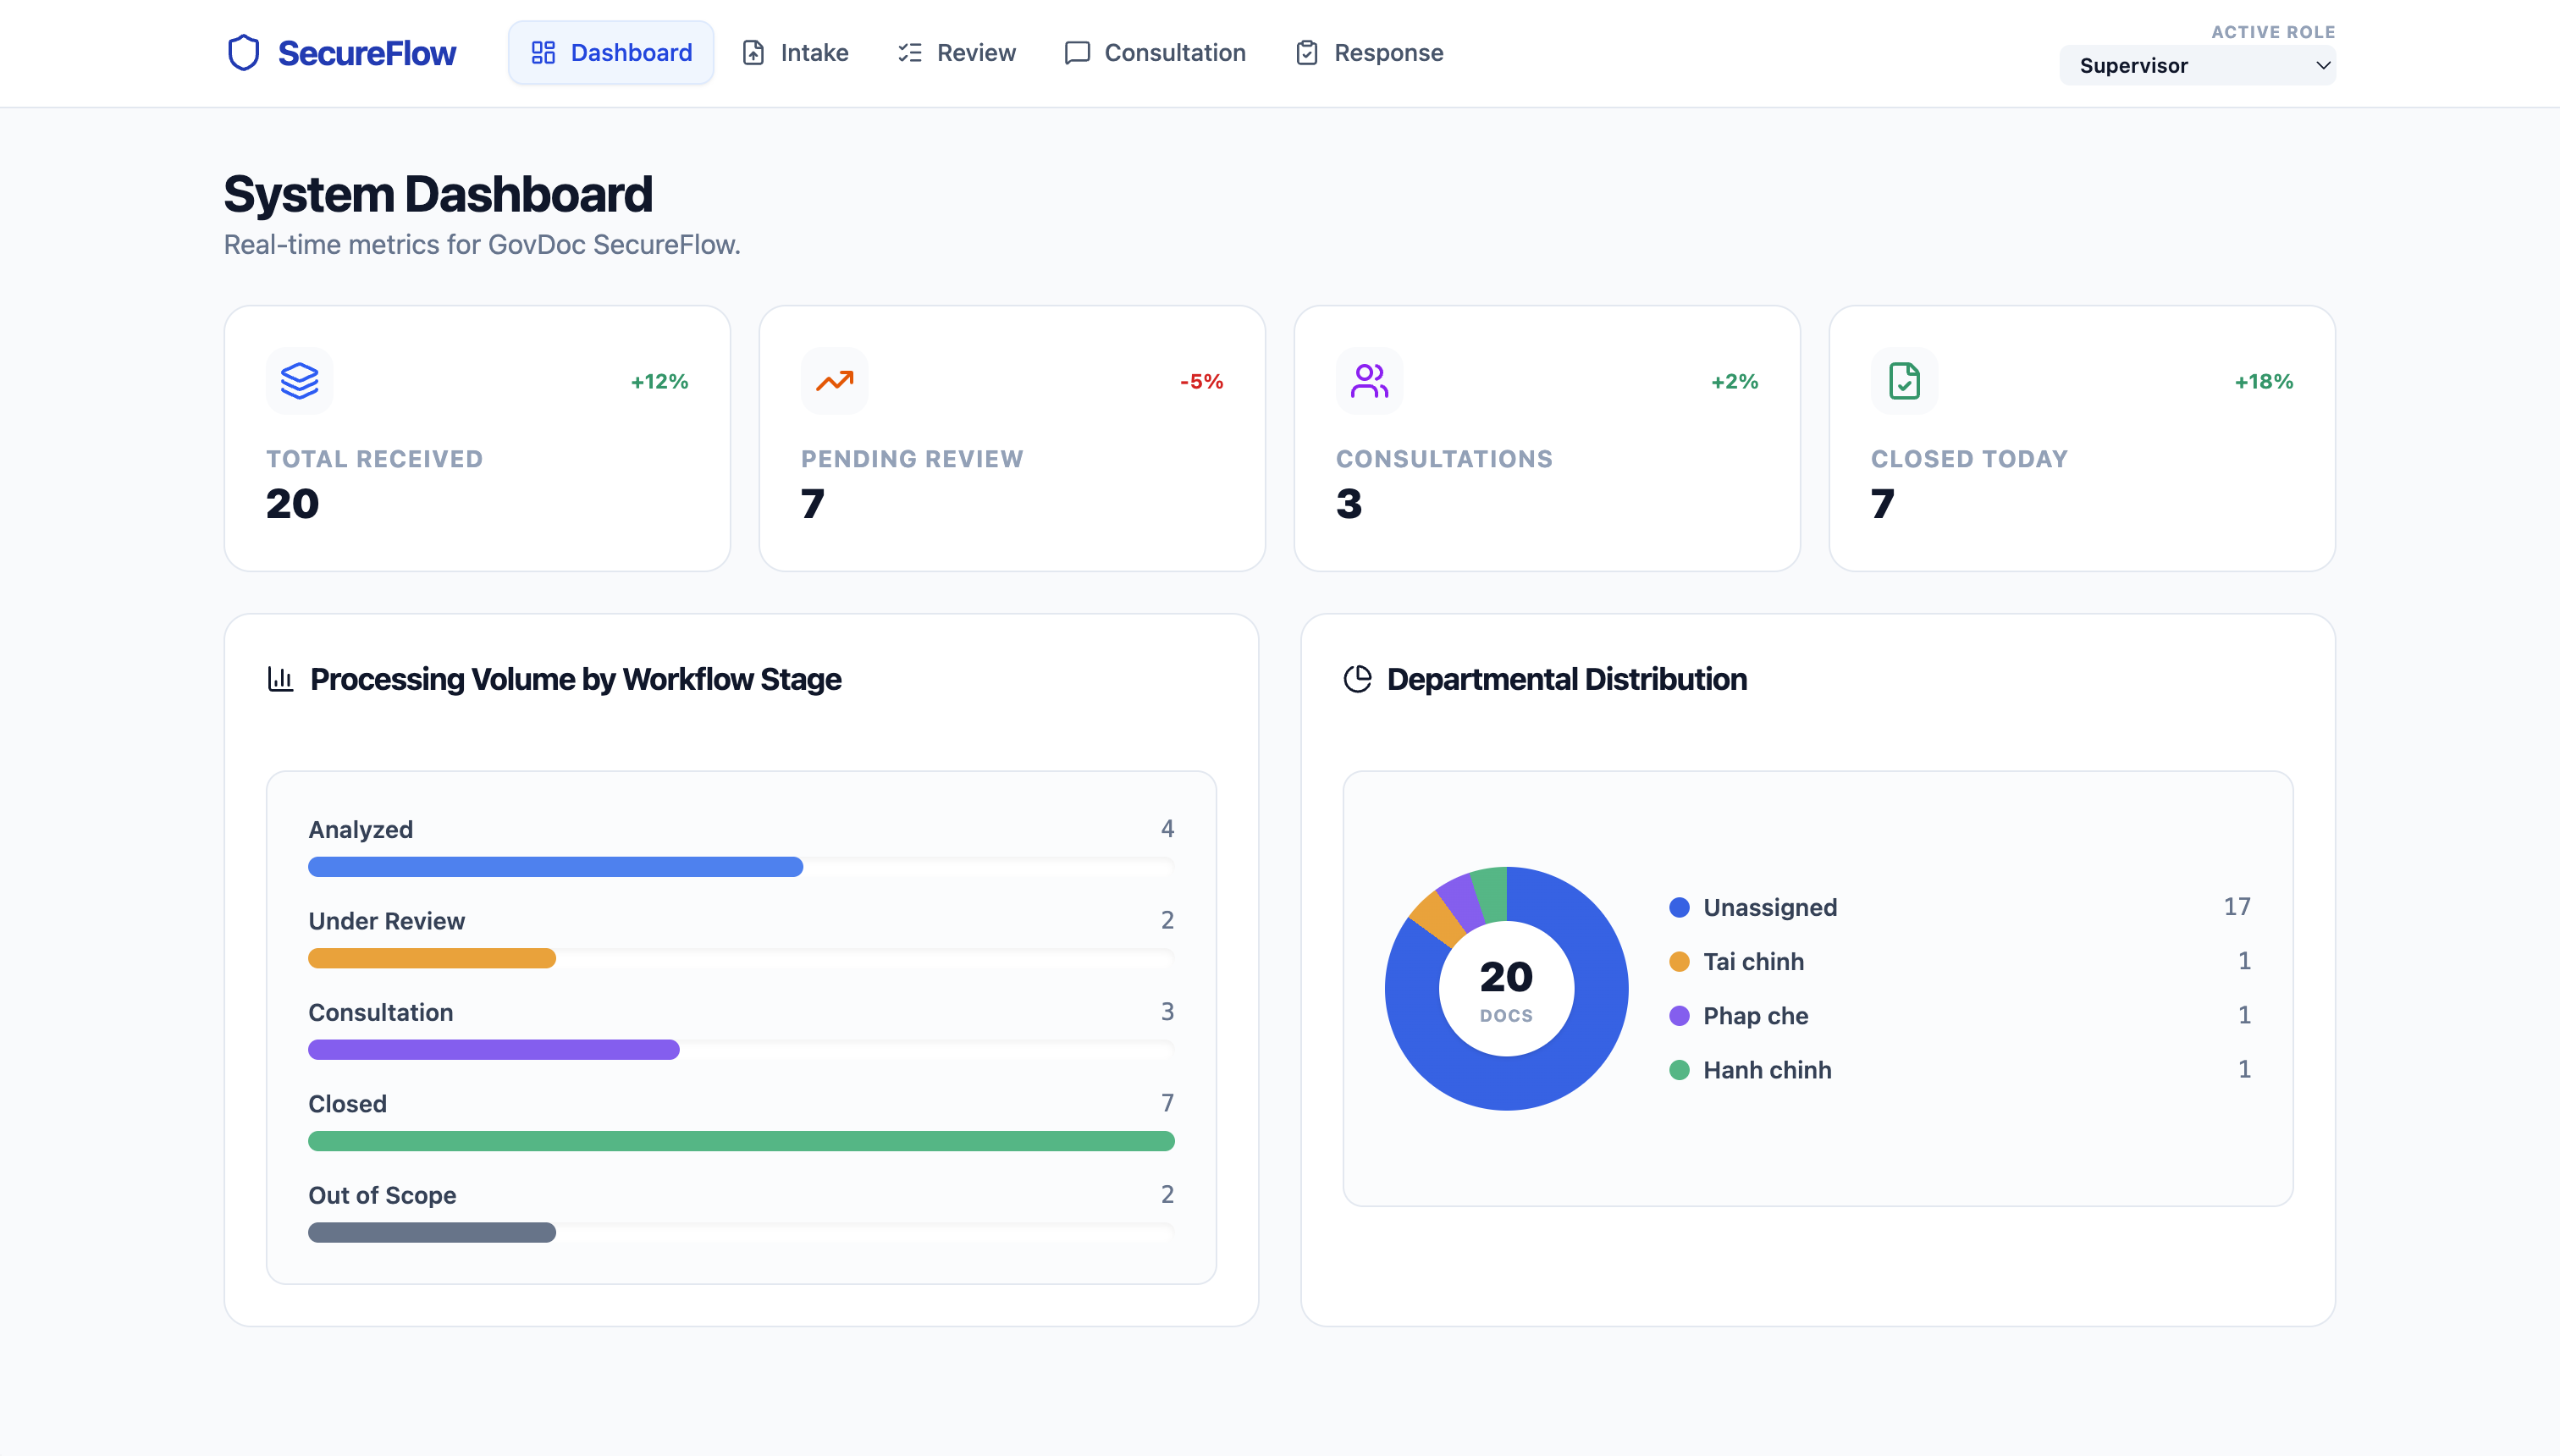
Task: Go to the Consultation tab
Action: (x=1155, y=53)
